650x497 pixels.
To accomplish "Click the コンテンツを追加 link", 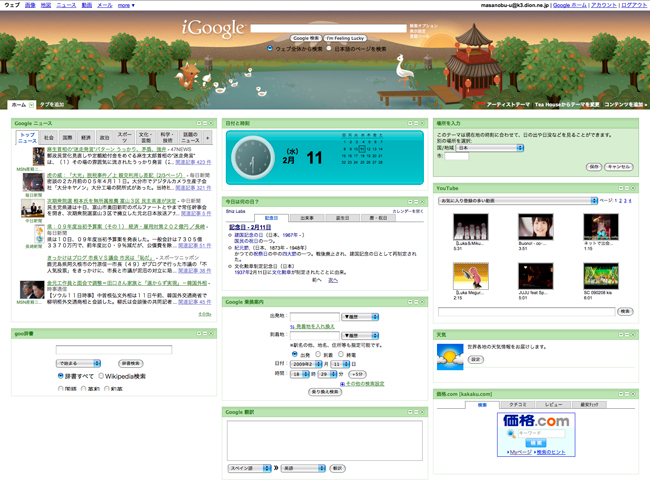I will pos(625,104).
